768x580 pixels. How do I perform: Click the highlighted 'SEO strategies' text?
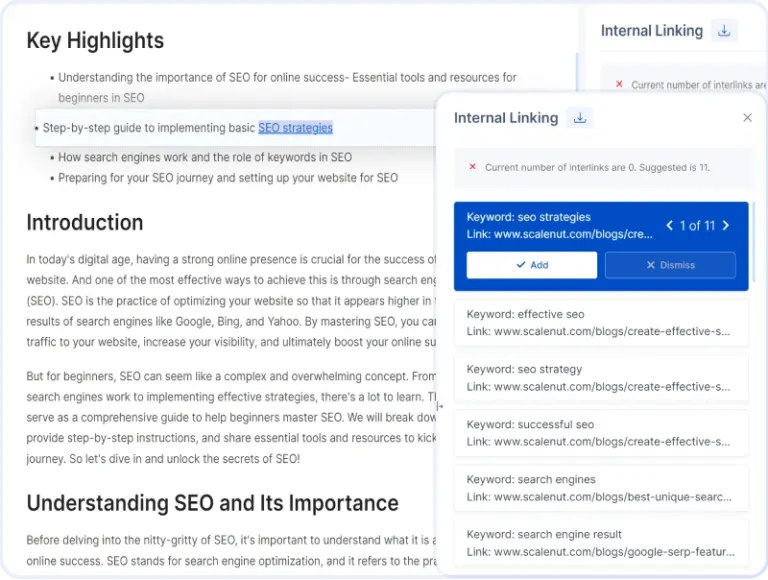point(295,128)
